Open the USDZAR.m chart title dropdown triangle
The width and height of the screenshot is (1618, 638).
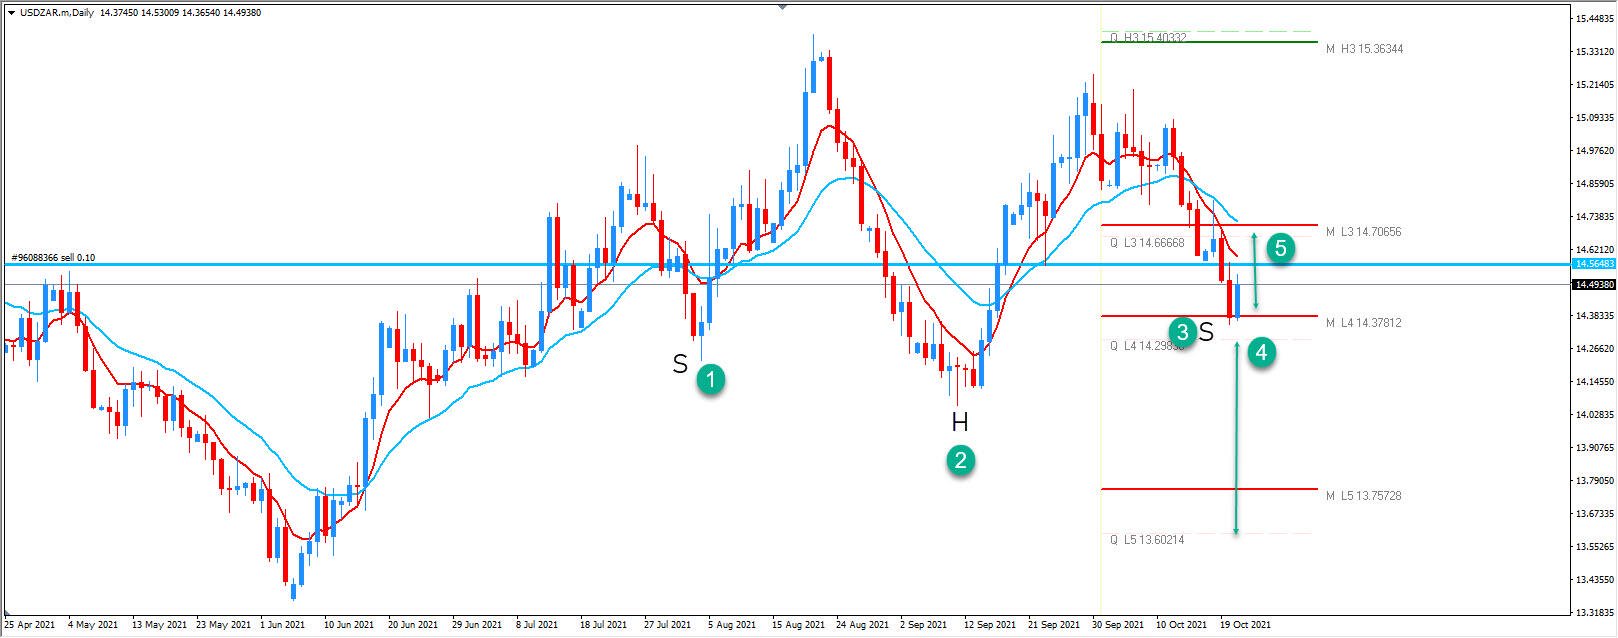tap(10, 12)
